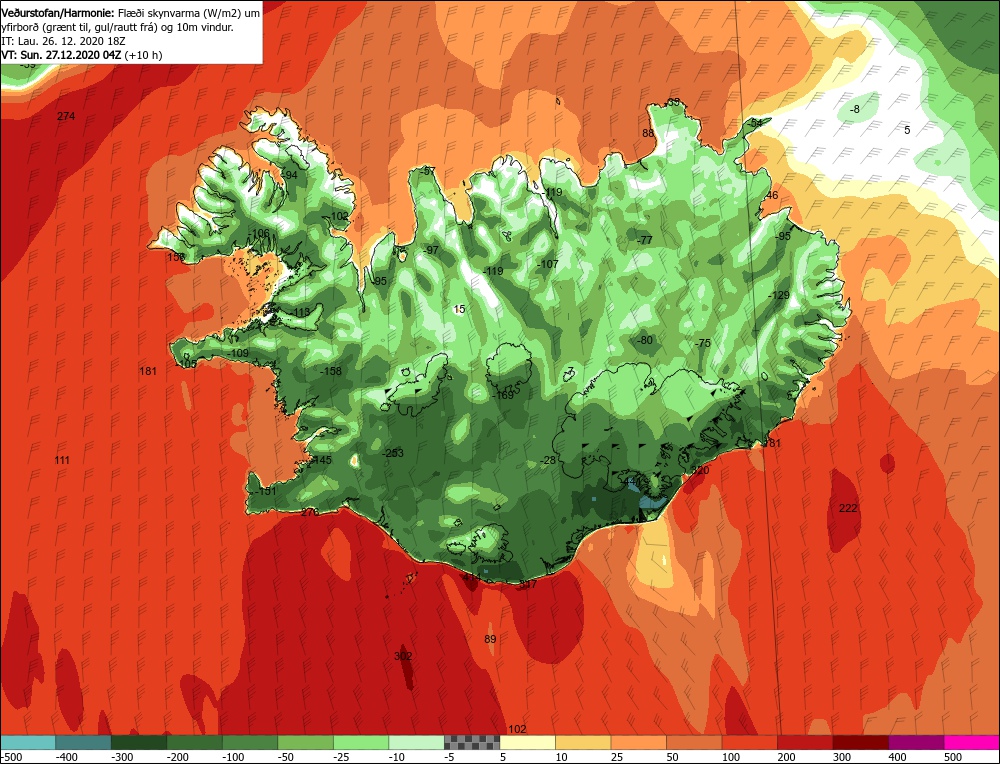This screenshot has height=764, width=1000.
Task: Click the value 276 off the Reykjanes coast
Action: (309, 512)
